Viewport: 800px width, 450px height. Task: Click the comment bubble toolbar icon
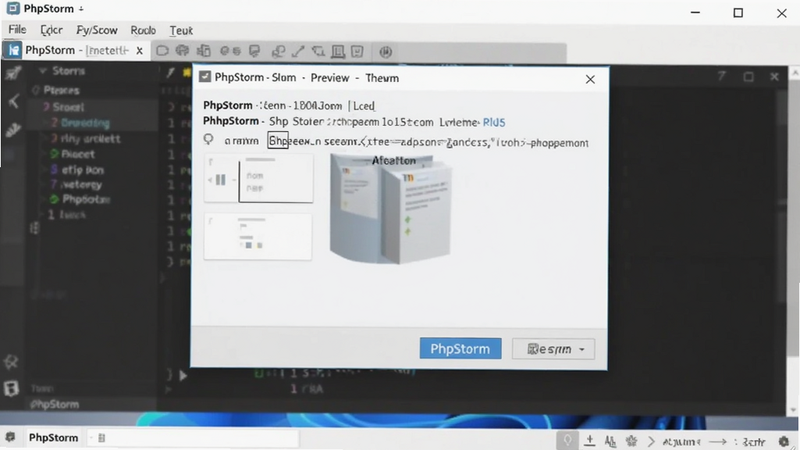tap(255, 51)
